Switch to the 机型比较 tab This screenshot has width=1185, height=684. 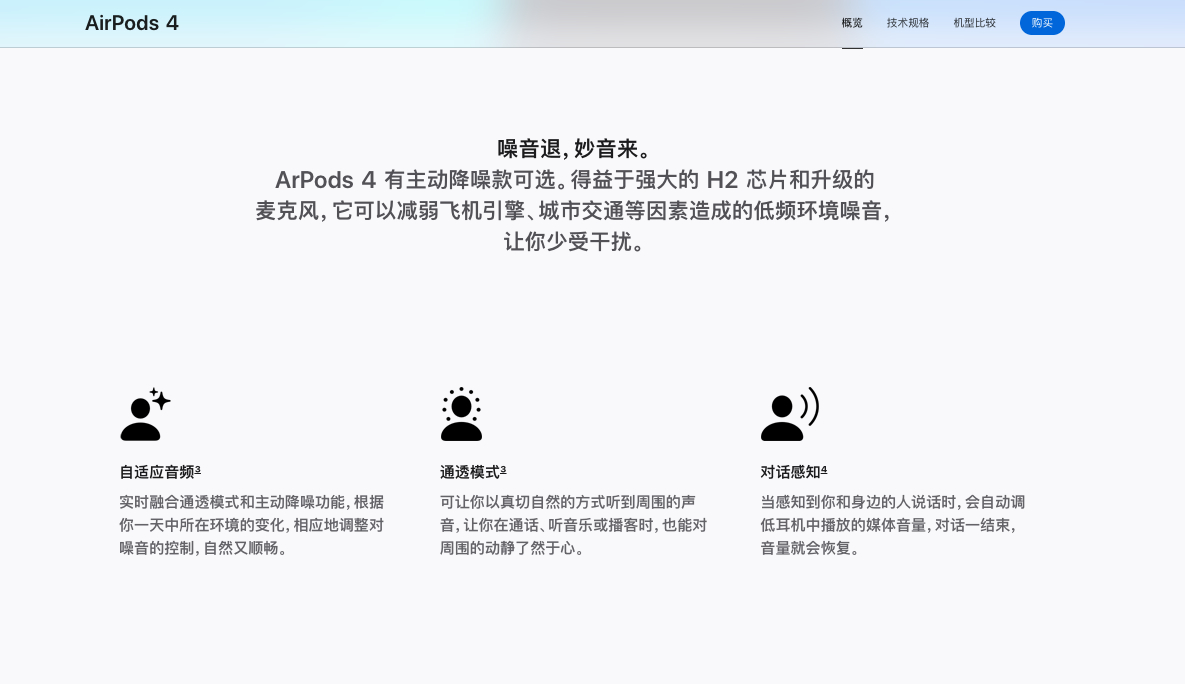974,23
